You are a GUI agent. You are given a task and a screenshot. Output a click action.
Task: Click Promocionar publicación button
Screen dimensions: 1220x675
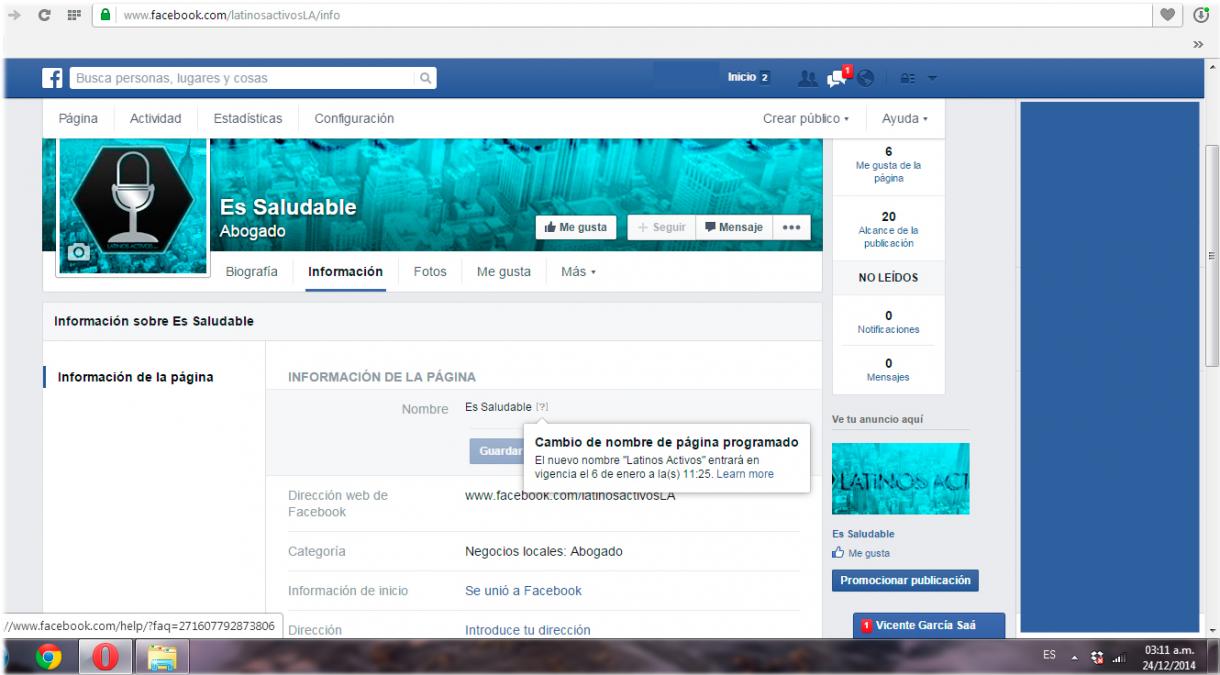click(905, 580)
